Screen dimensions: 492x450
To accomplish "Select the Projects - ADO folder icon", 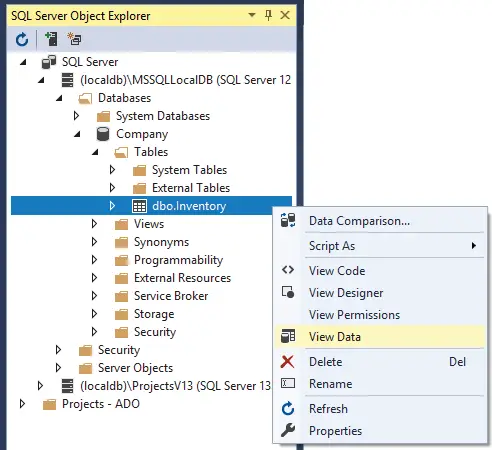I will pos(49,404).
